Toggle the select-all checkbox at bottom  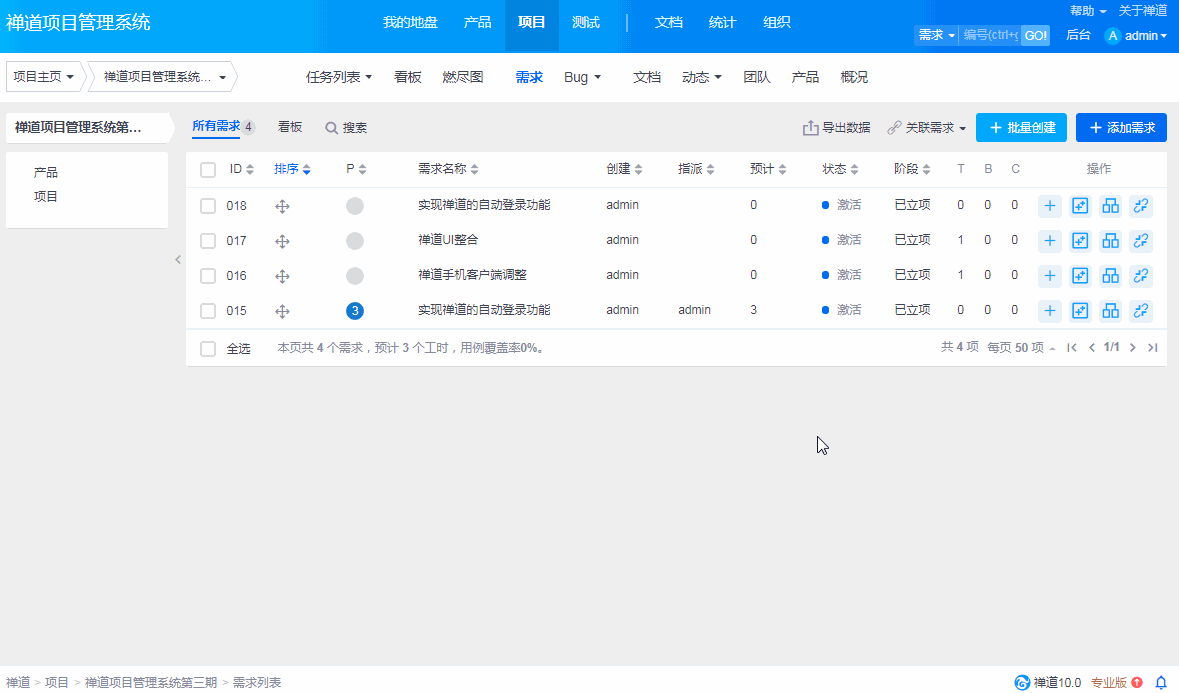pos(208,349)
